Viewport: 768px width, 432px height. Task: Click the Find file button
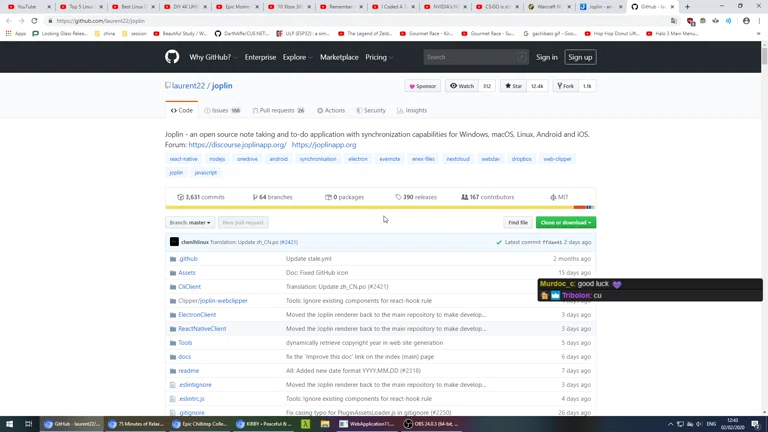pos(518,222)
